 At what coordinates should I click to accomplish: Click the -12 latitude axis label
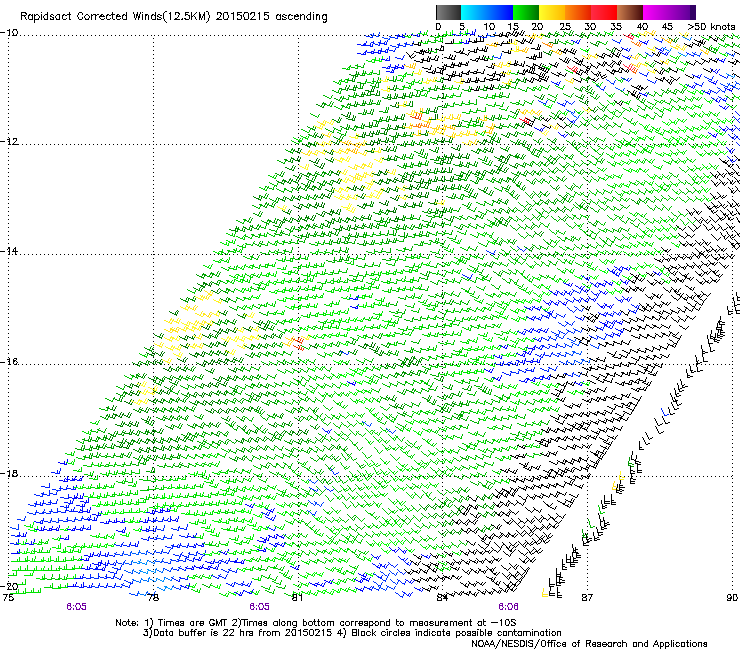9,142
